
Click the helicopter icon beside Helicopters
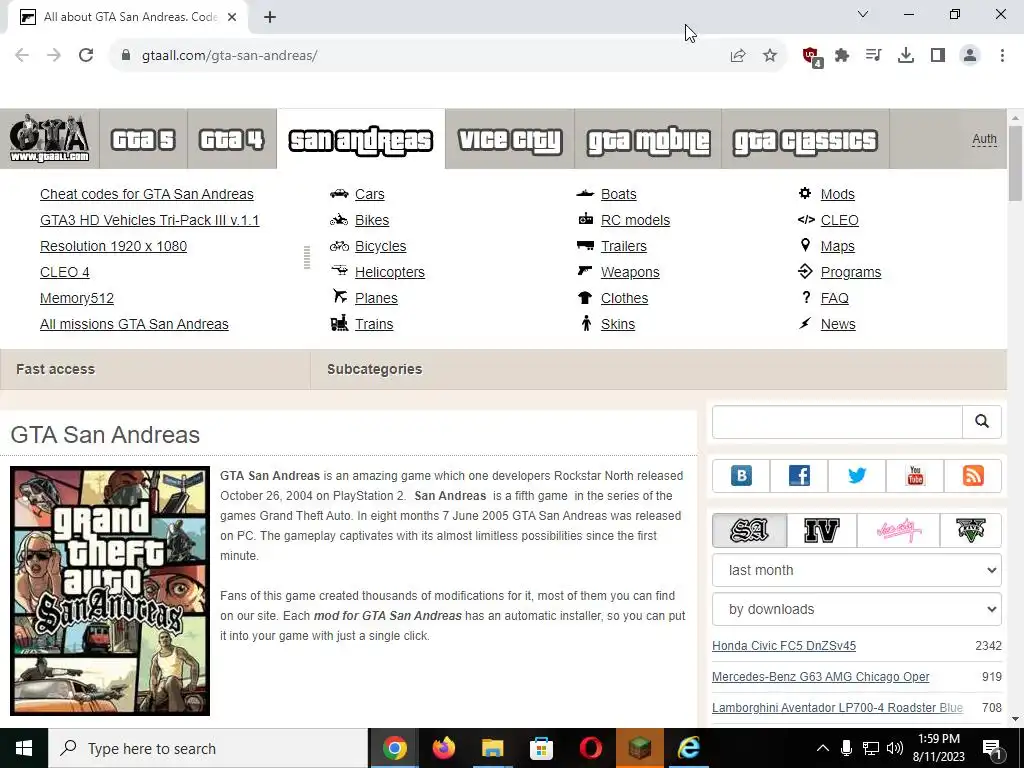tap(339, 270)
